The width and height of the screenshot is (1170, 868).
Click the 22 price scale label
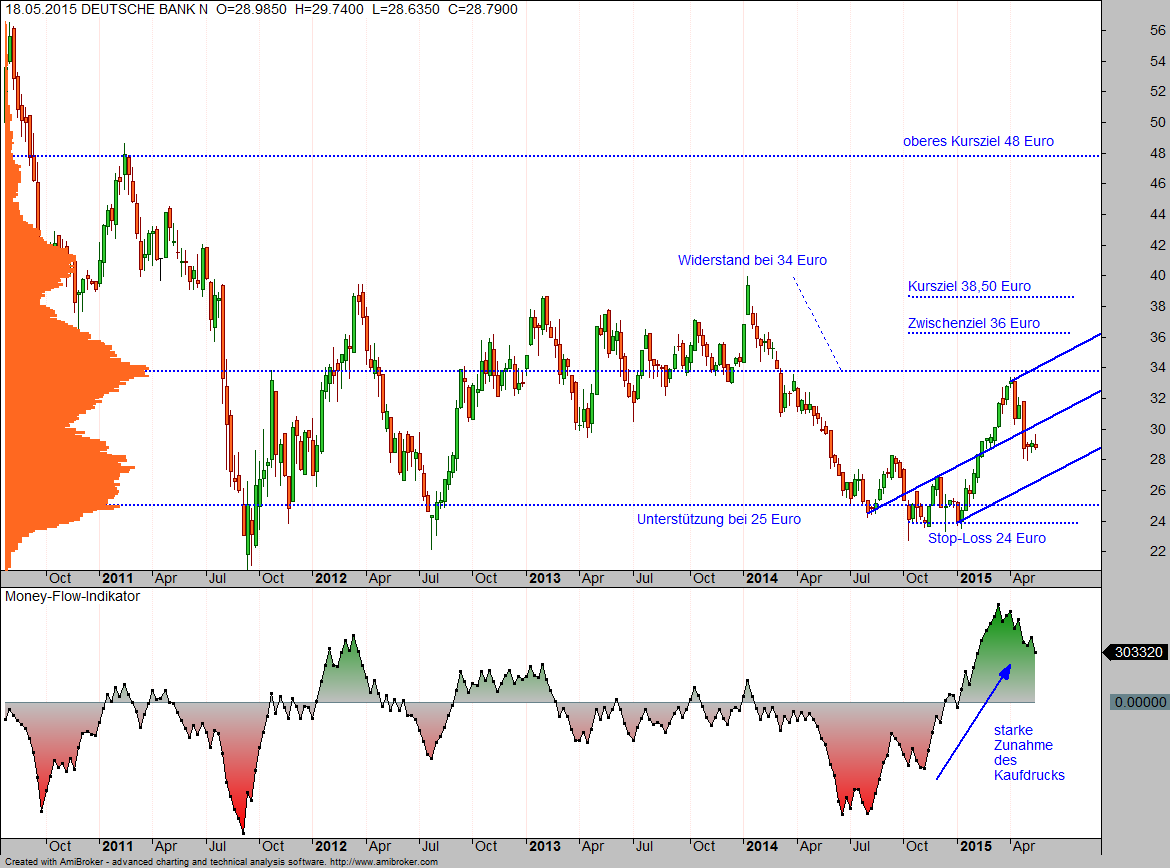coord(1157,551)
